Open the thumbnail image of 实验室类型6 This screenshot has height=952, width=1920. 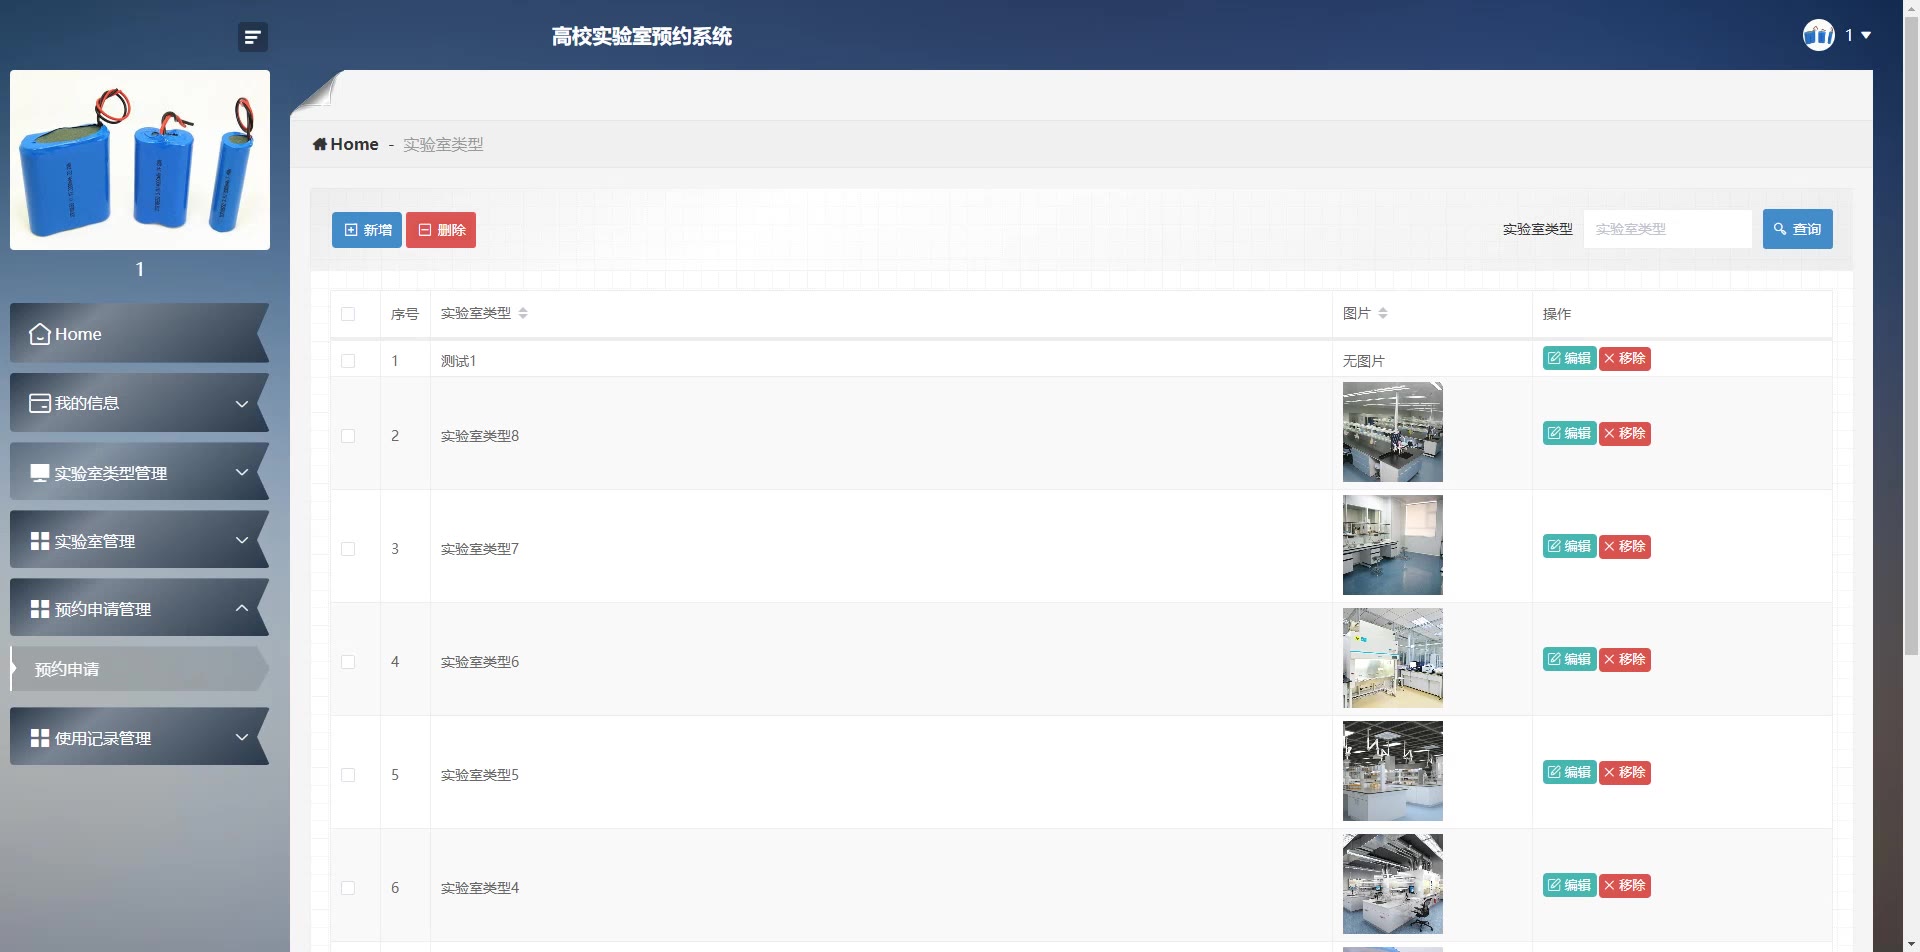[1392, 658]
